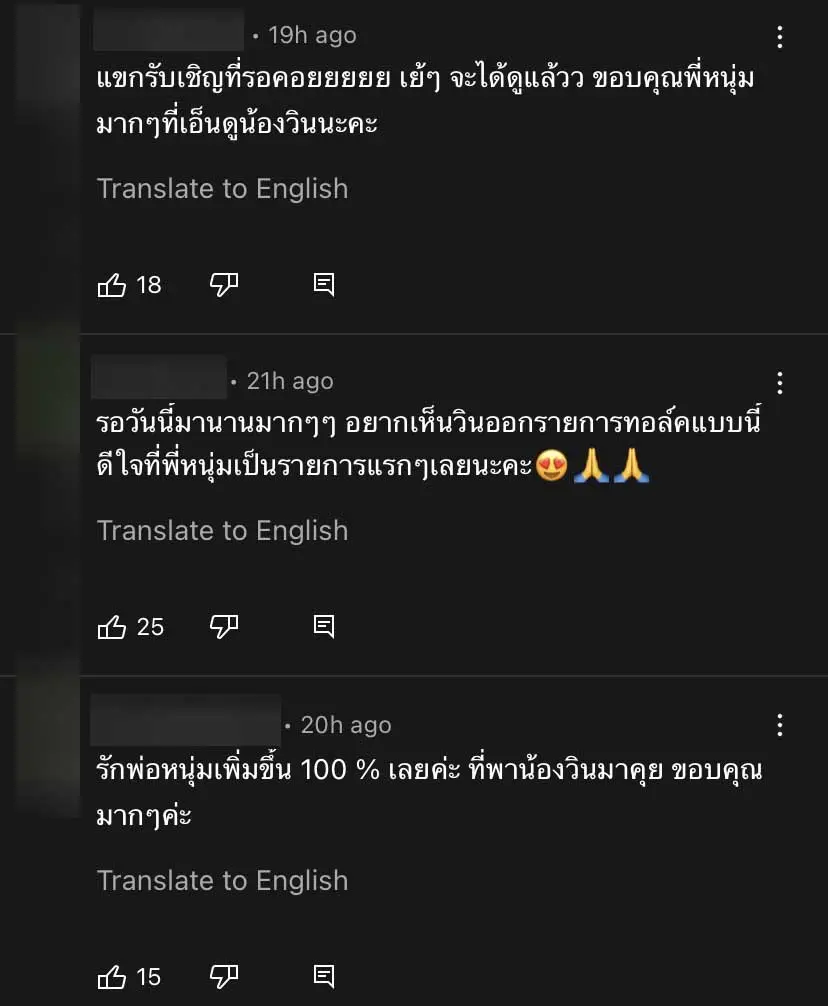
Task: Like the comment with 15 likes
Action: pos(112,976)
